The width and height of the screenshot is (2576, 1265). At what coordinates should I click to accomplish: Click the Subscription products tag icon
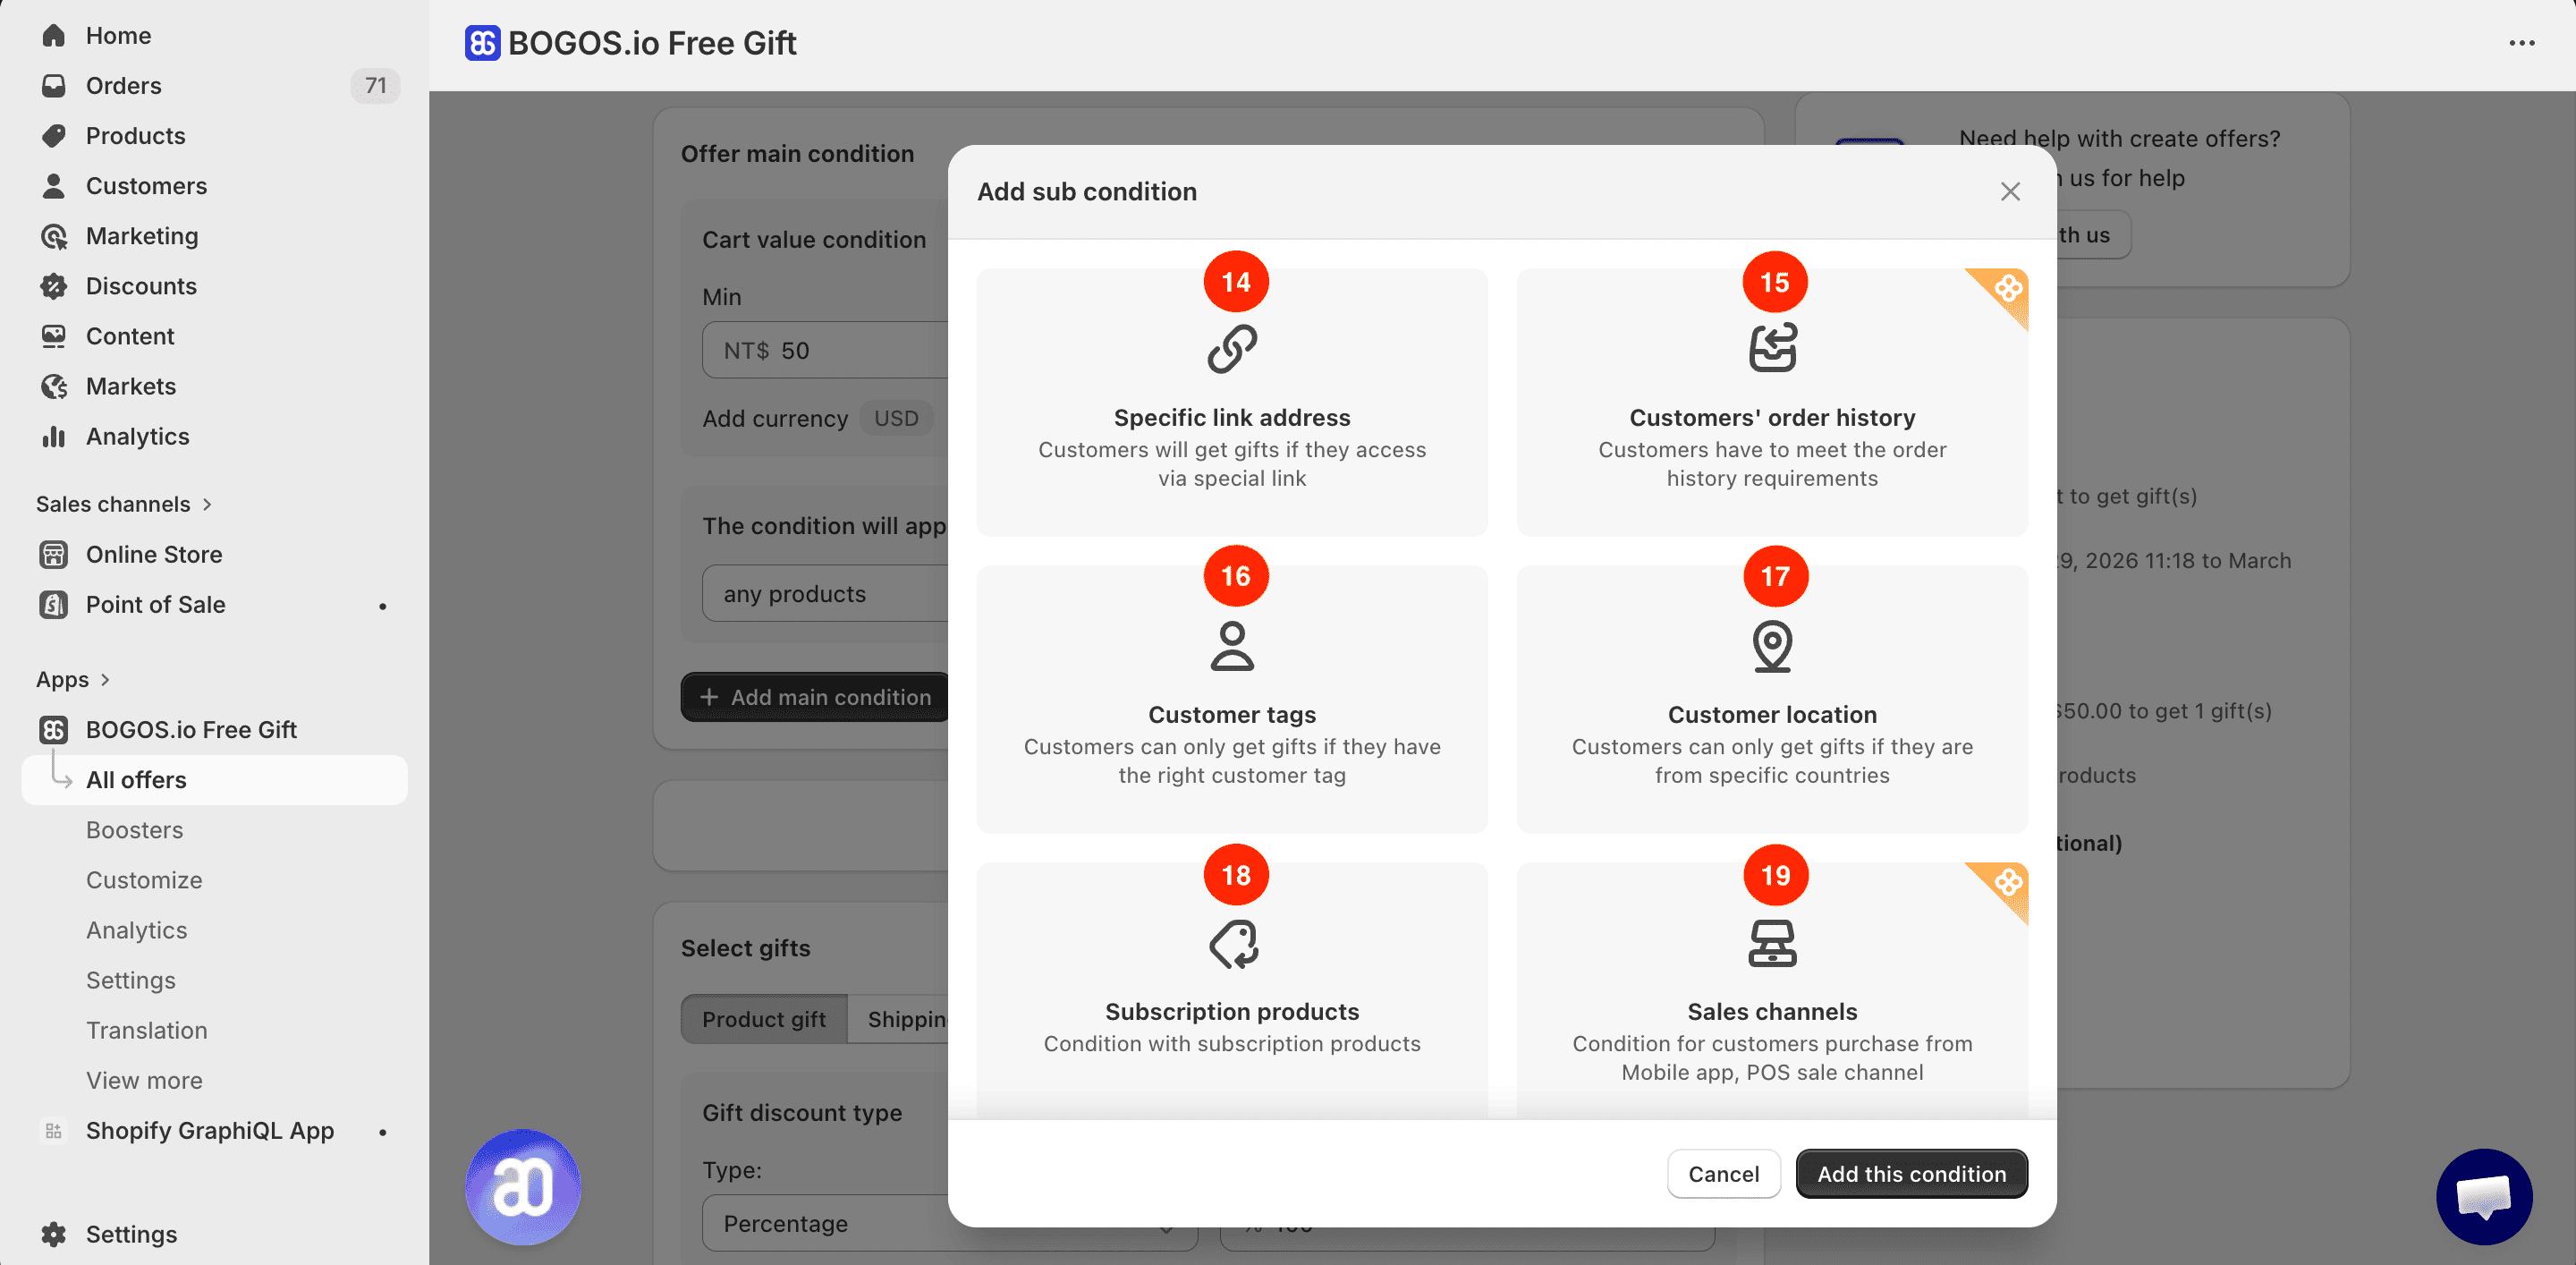point(1233,943)
